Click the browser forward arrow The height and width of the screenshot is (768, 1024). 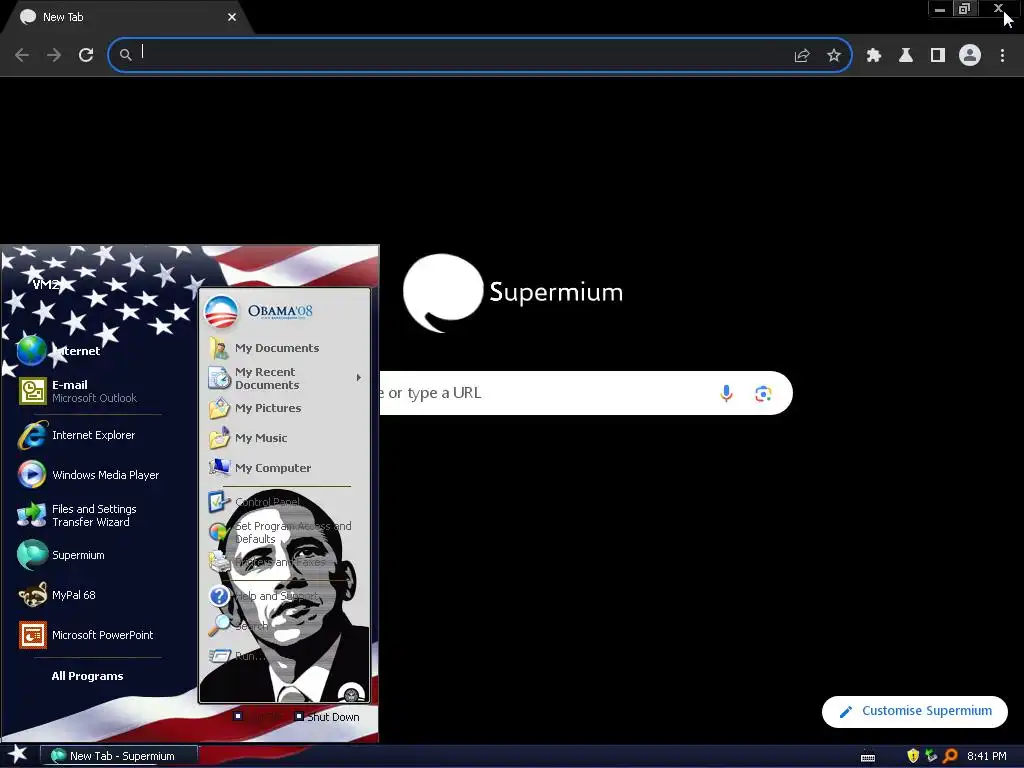(x=54, y=55)
